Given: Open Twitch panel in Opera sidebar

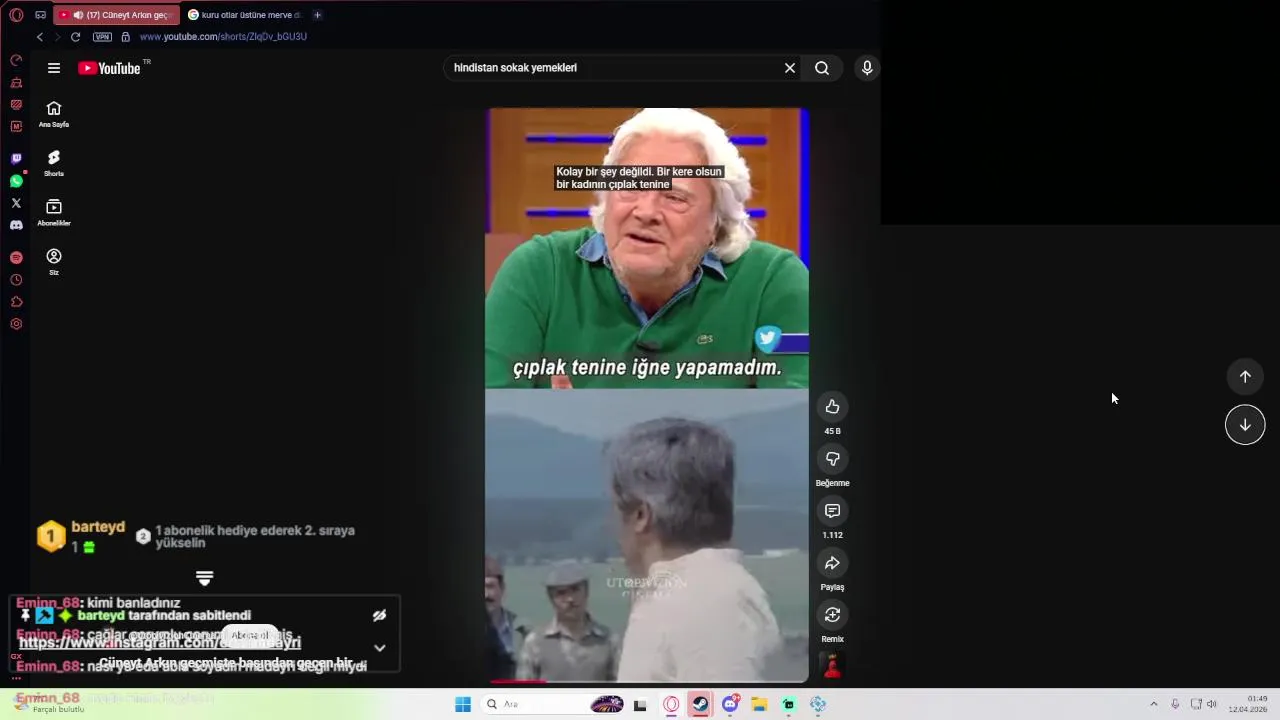Looking at the screenshot, I should (x=16, y=159).
